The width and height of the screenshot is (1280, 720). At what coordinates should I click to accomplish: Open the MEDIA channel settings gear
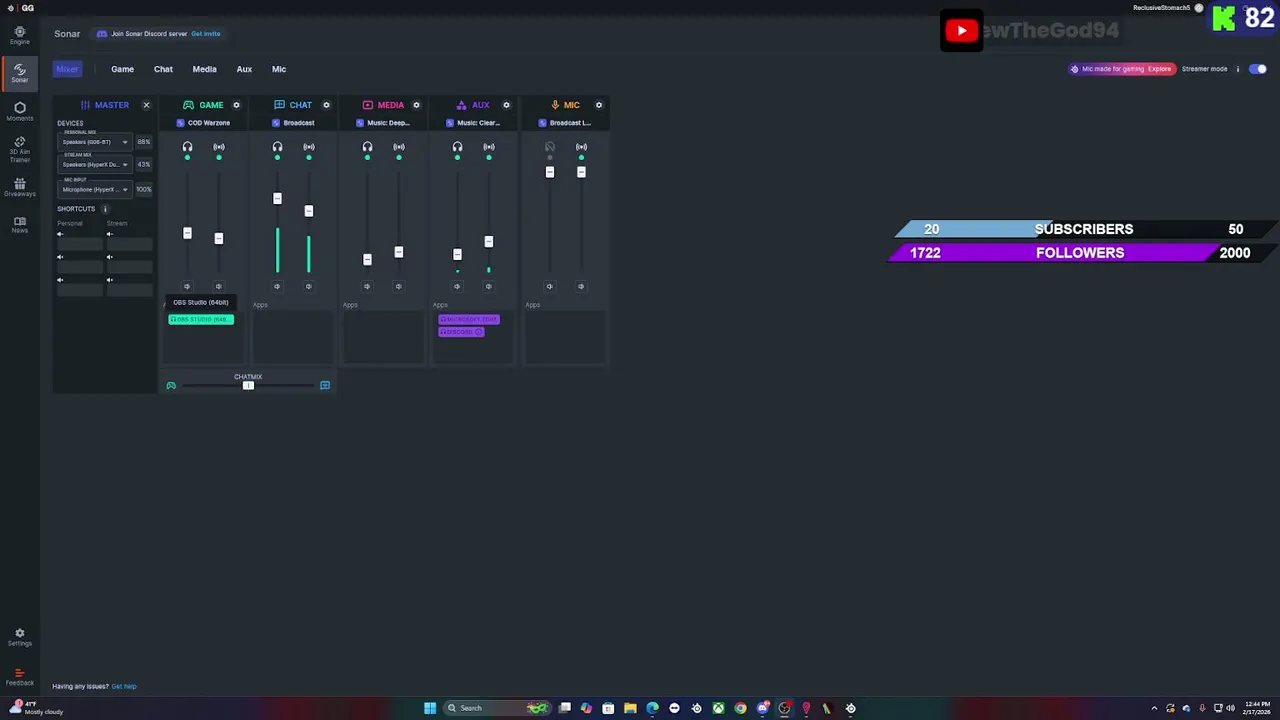click(x=416, y=105)
